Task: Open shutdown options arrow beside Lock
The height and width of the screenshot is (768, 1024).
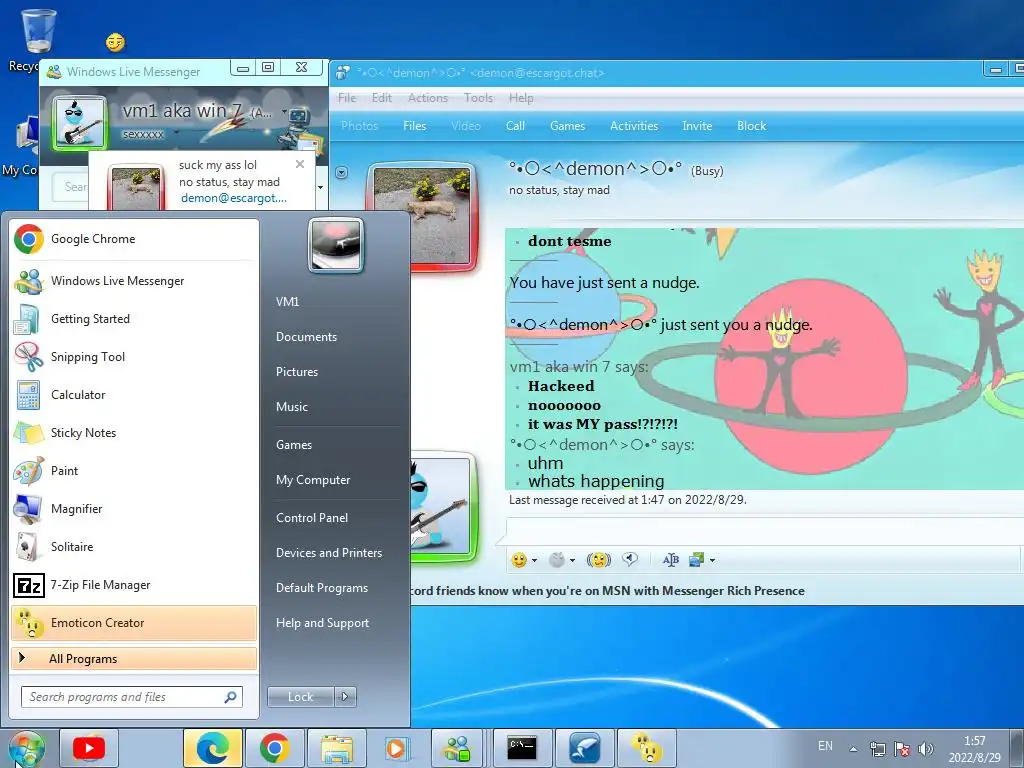Action: [345, 697]
